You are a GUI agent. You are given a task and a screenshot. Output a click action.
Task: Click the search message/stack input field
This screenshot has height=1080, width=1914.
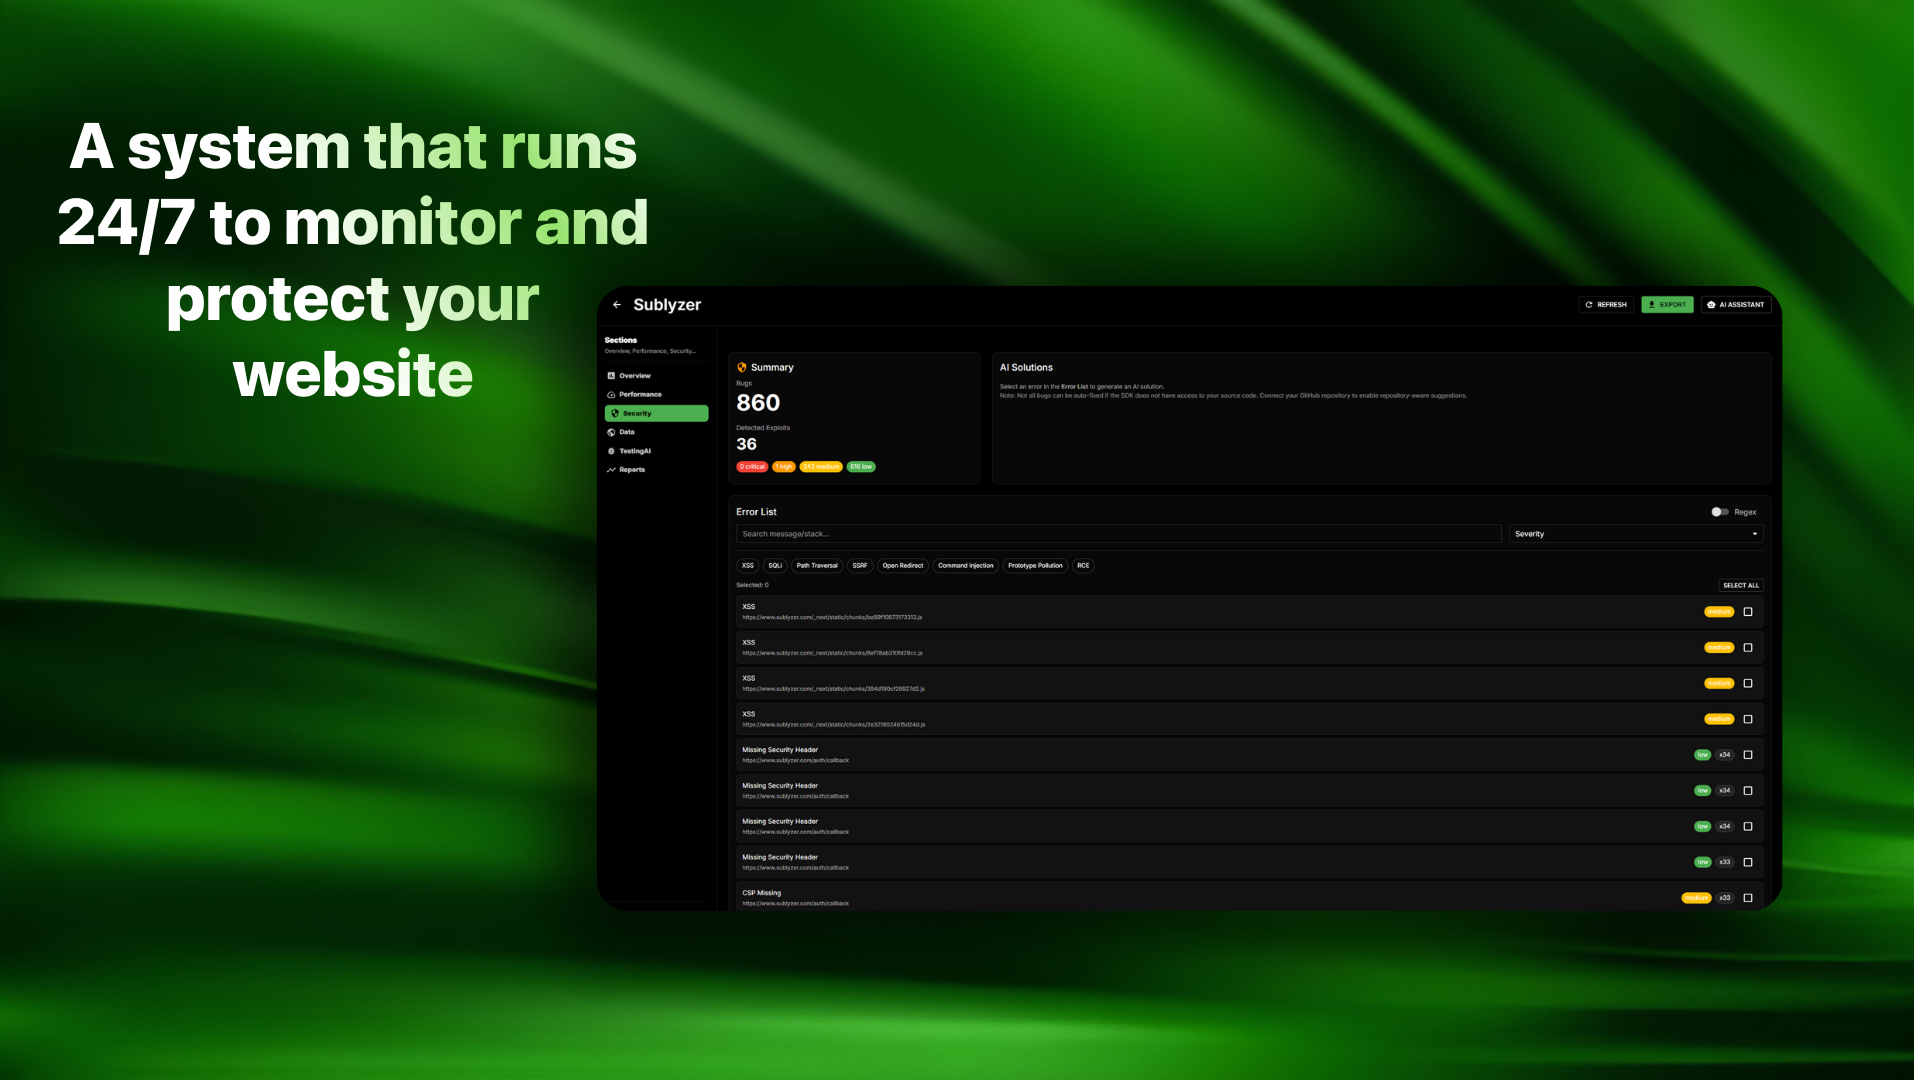[1117, 533]
